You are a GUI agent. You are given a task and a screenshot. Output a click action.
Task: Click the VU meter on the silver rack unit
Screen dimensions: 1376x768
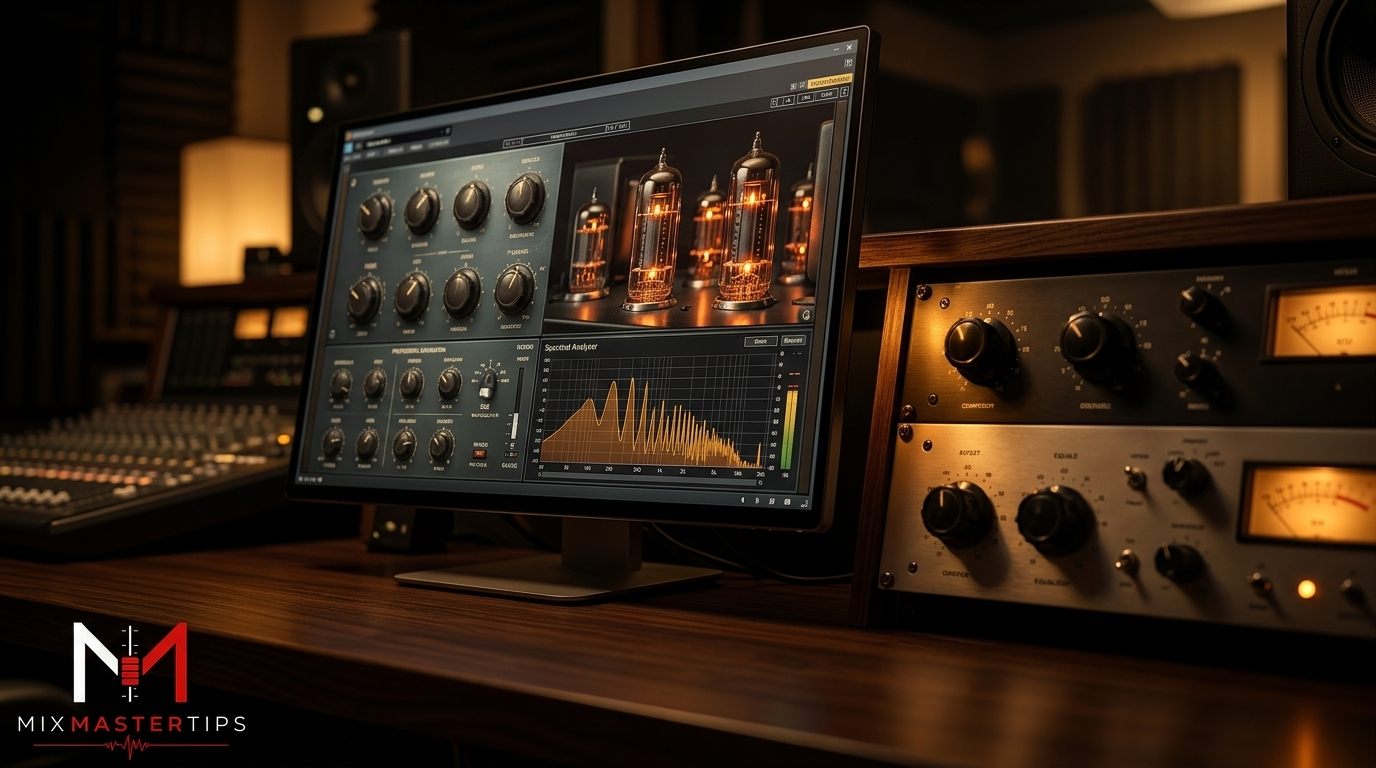pos(1308,504)
